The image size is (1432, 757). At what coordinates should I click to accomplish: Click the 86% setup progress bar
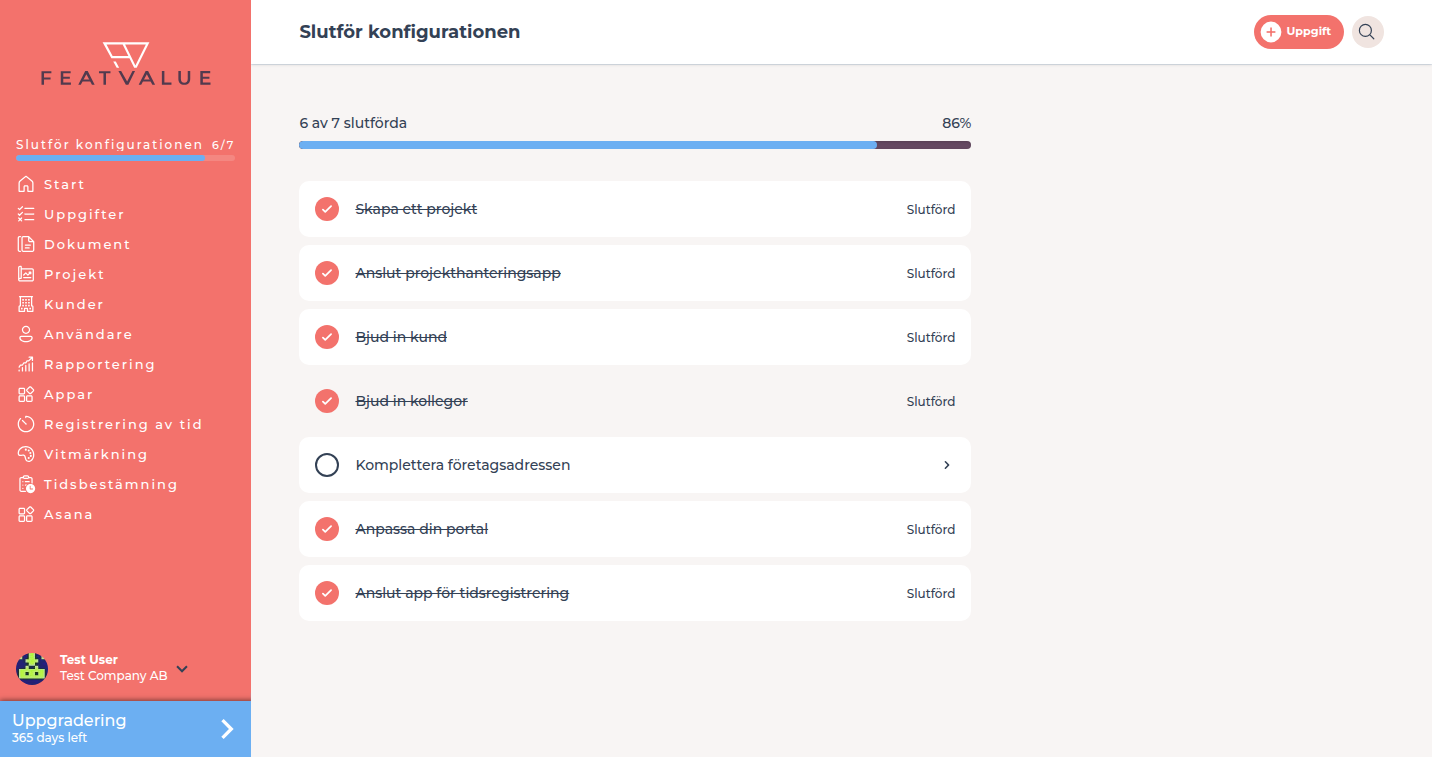tap(635, 145)
